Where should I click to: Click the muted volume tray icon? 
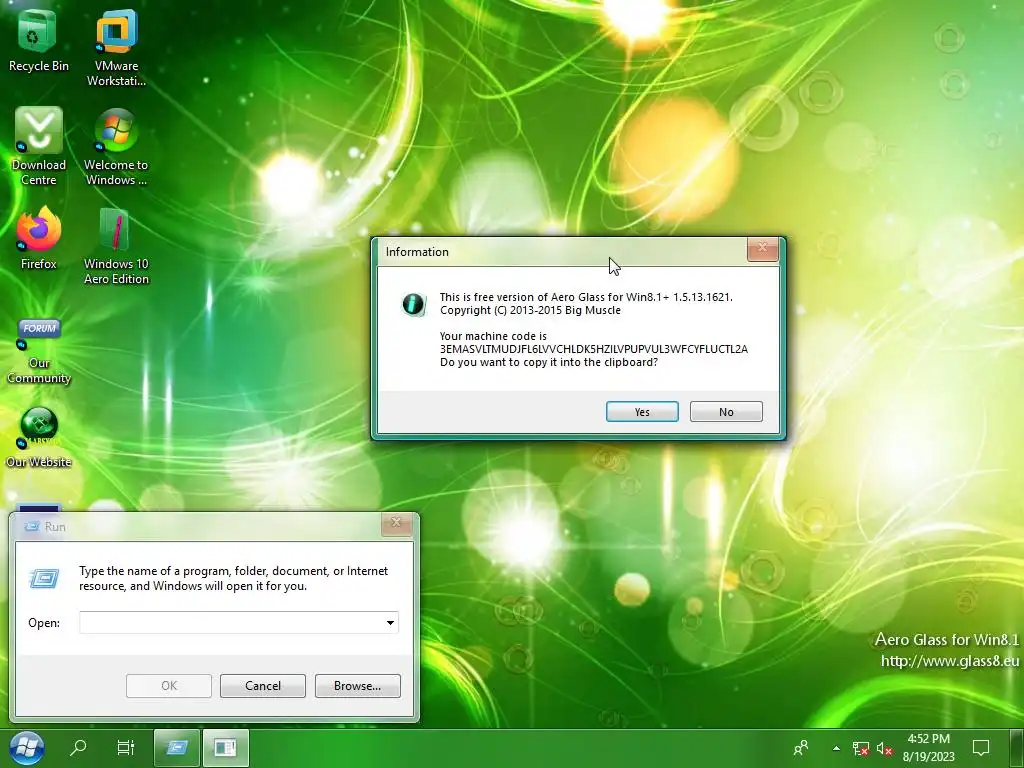coord(884,748)
